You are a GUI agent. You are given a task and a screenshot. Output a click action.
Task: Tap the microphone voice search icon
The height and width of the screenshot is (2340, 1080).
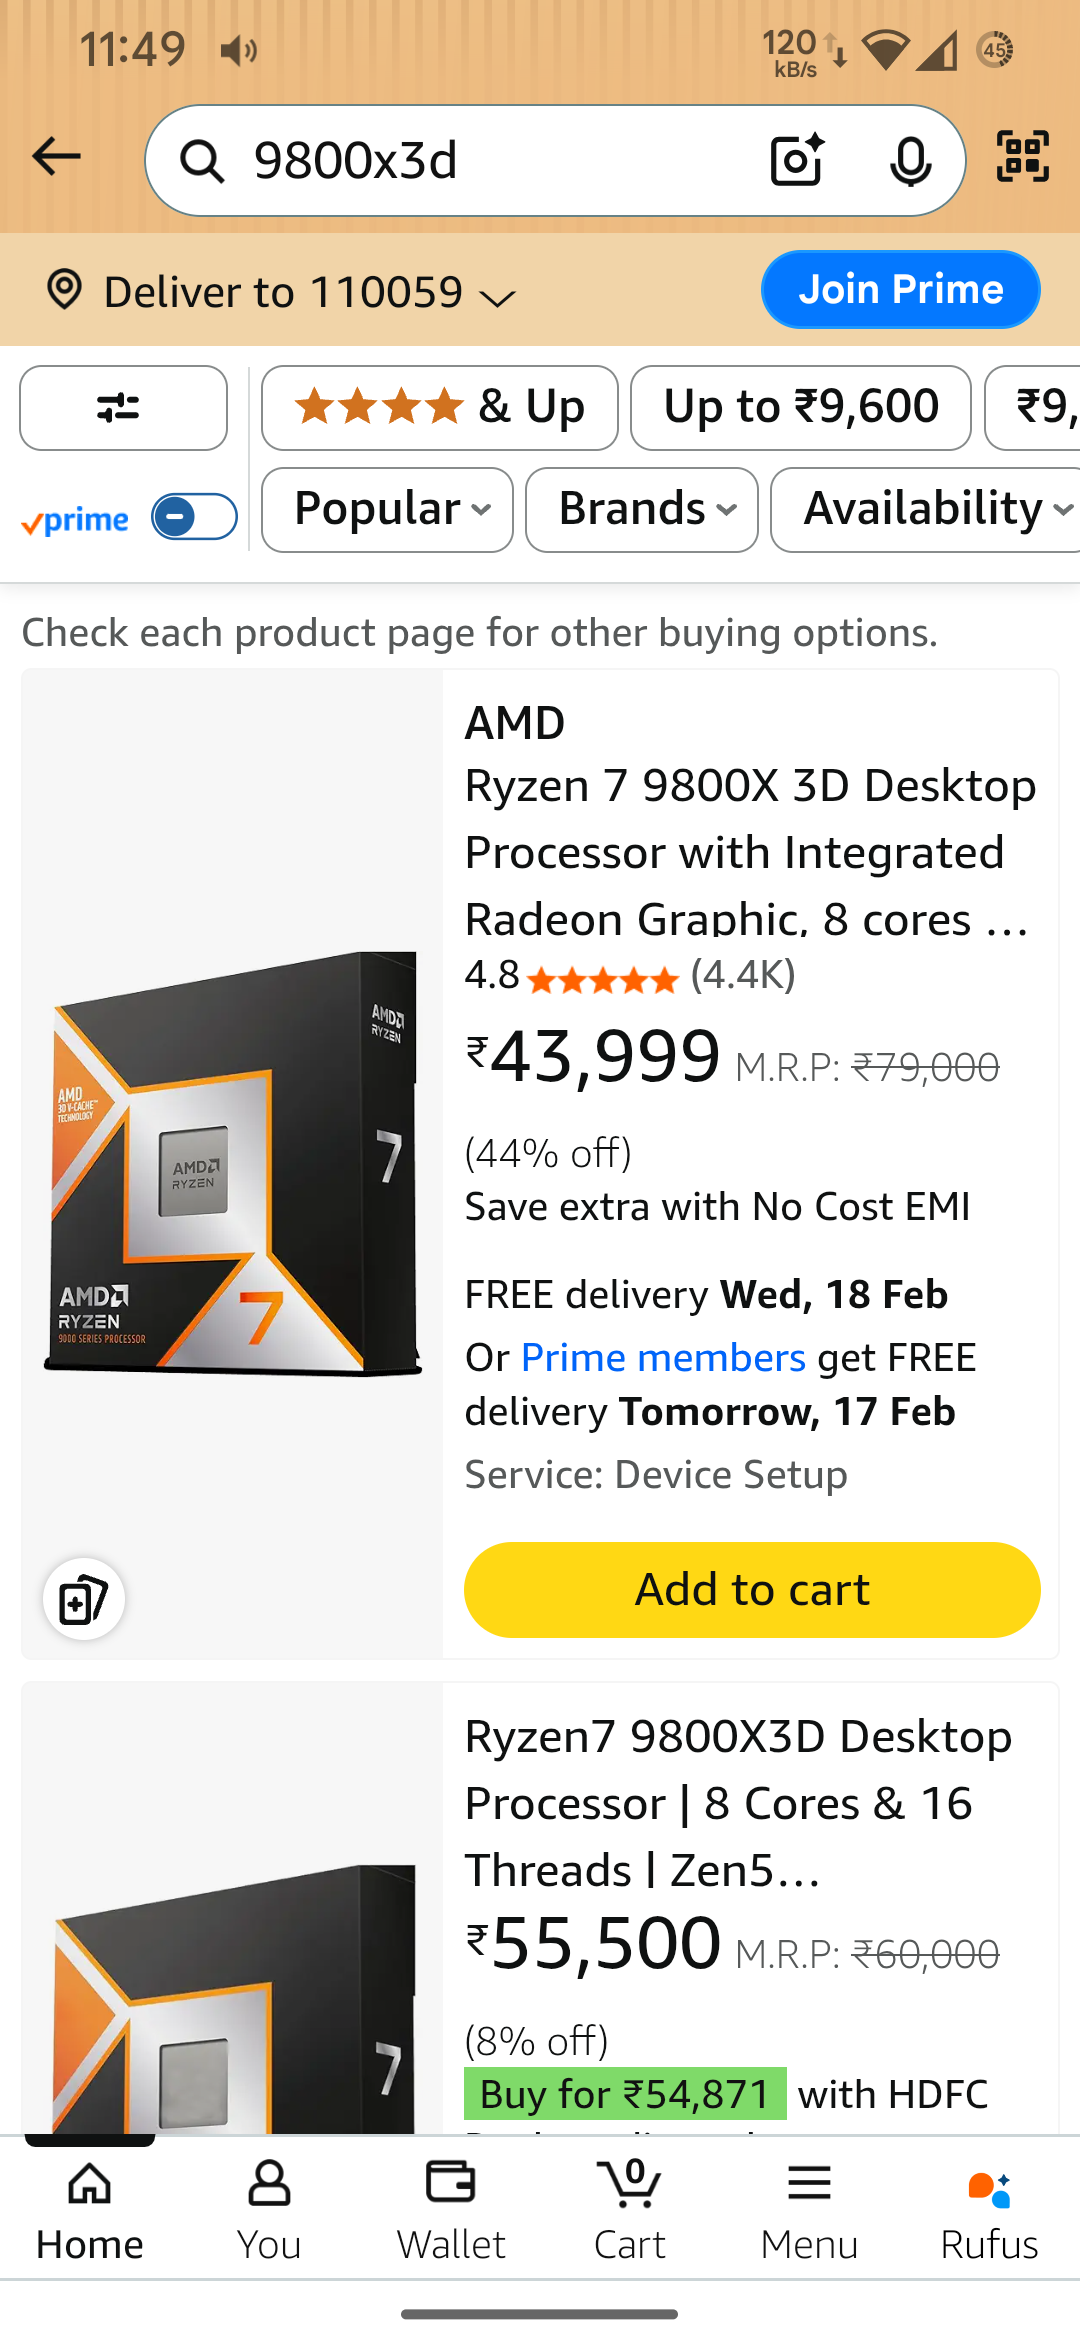tap(910, 160)
